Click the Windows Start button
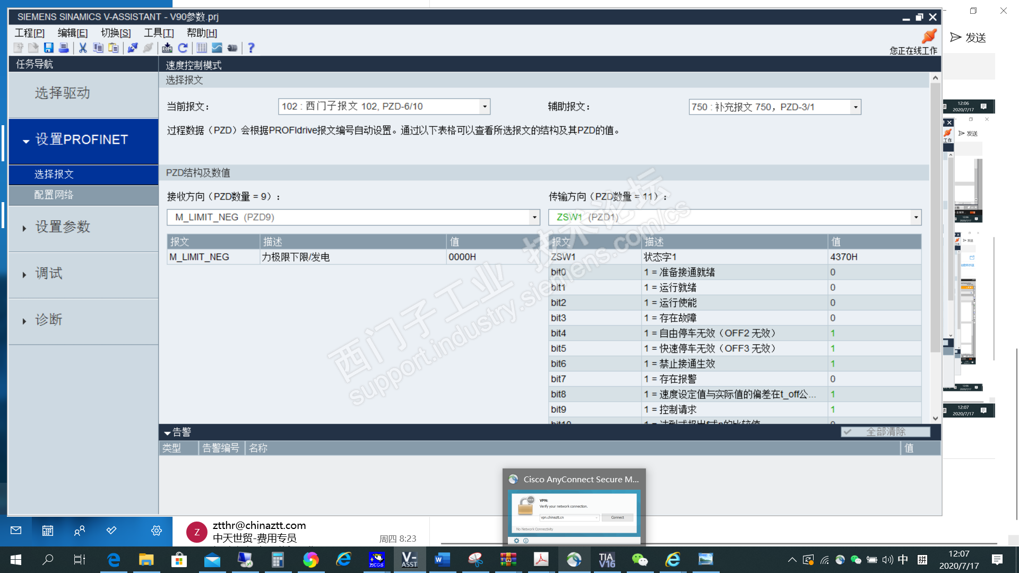 (x=16, y=559)
